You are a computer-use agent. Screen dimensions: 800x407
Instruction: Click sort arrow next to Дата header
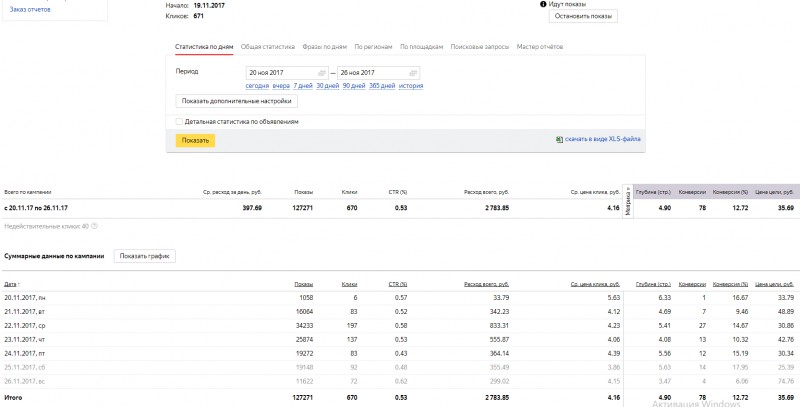pyautogui.click(x=19, y=285)
